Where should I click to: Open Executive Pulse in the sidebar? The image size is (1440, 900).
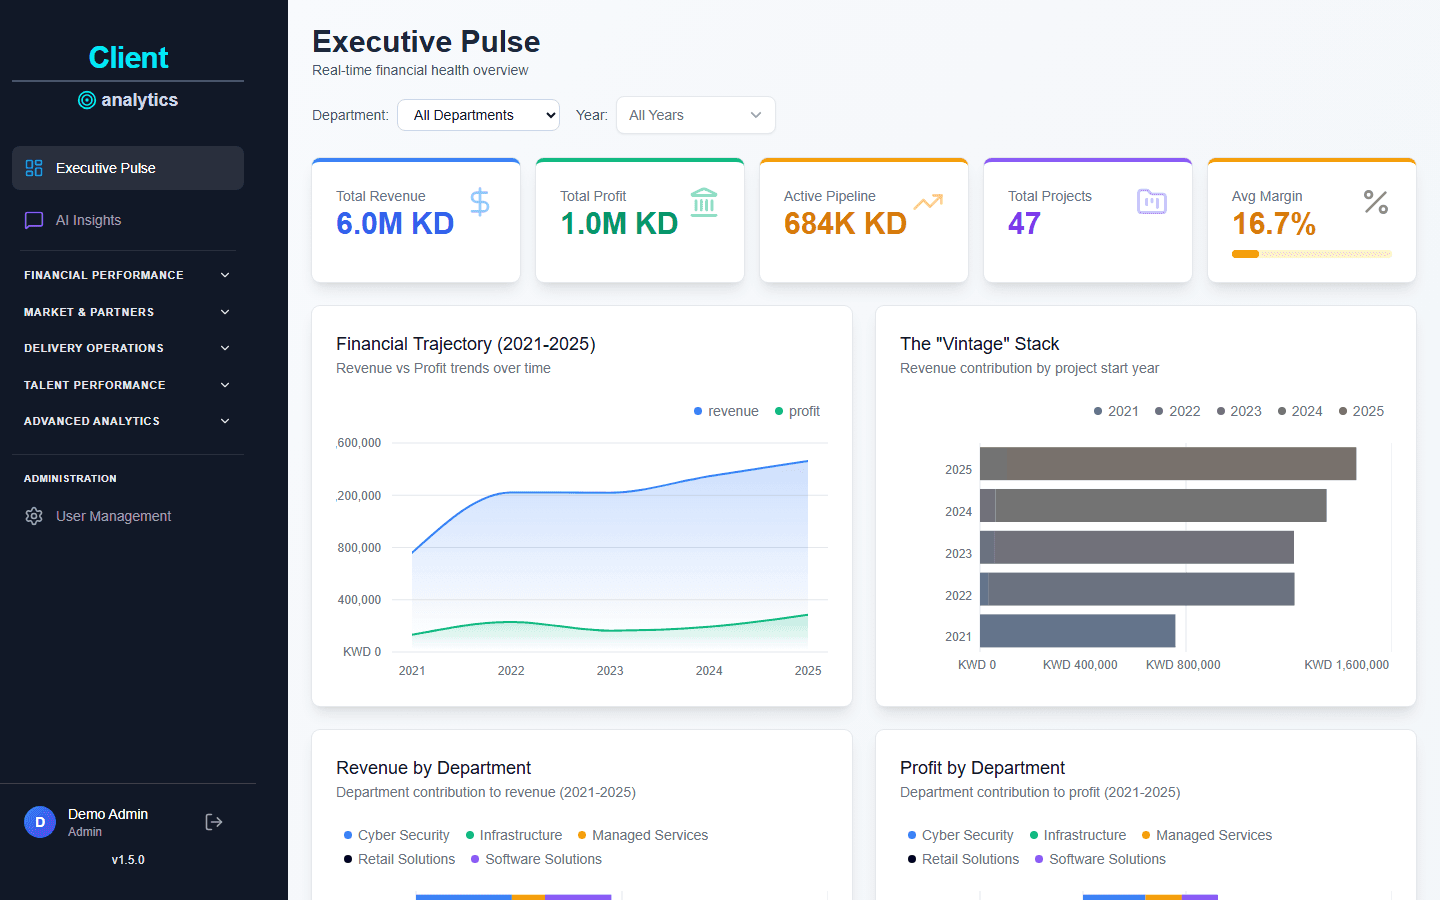tap(128, 168)
